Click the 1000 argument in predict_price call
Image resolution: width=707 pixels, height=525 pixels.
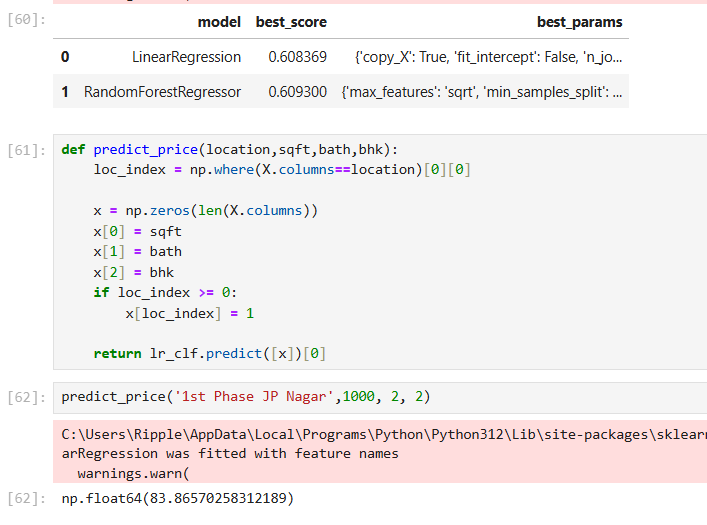[x=358, y=396]
